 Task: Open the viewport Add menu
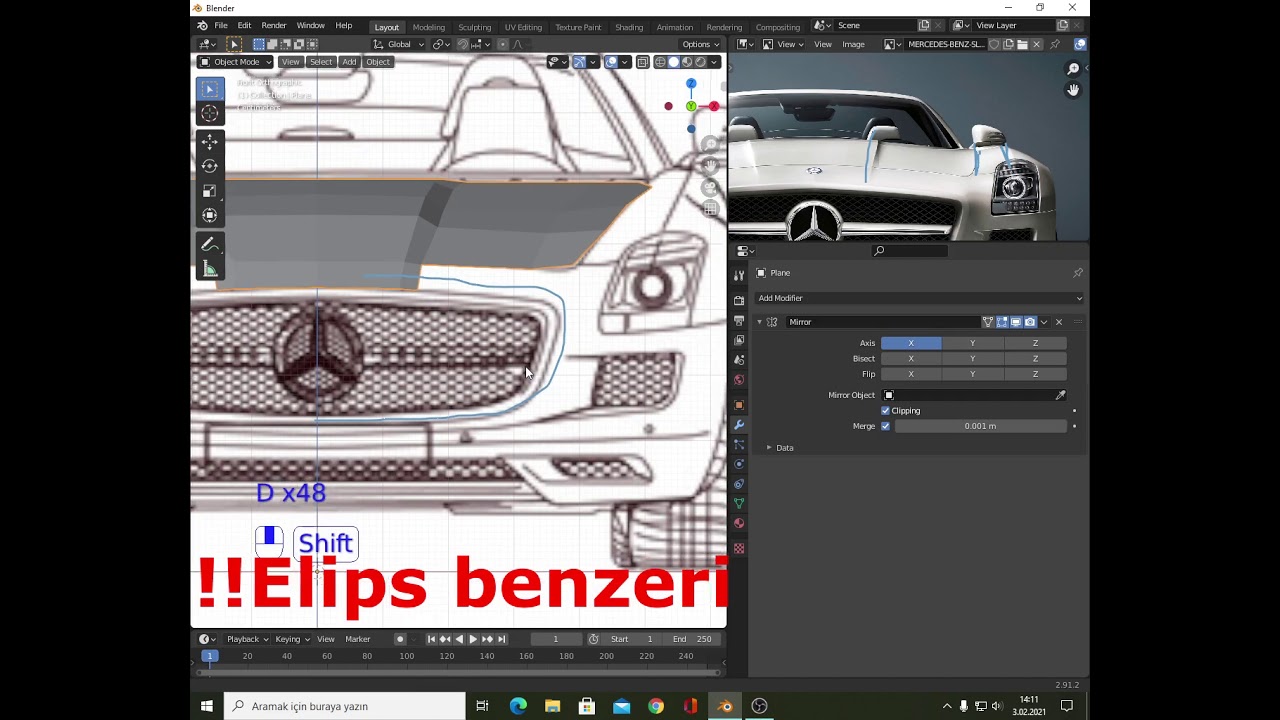click(349, 62)
